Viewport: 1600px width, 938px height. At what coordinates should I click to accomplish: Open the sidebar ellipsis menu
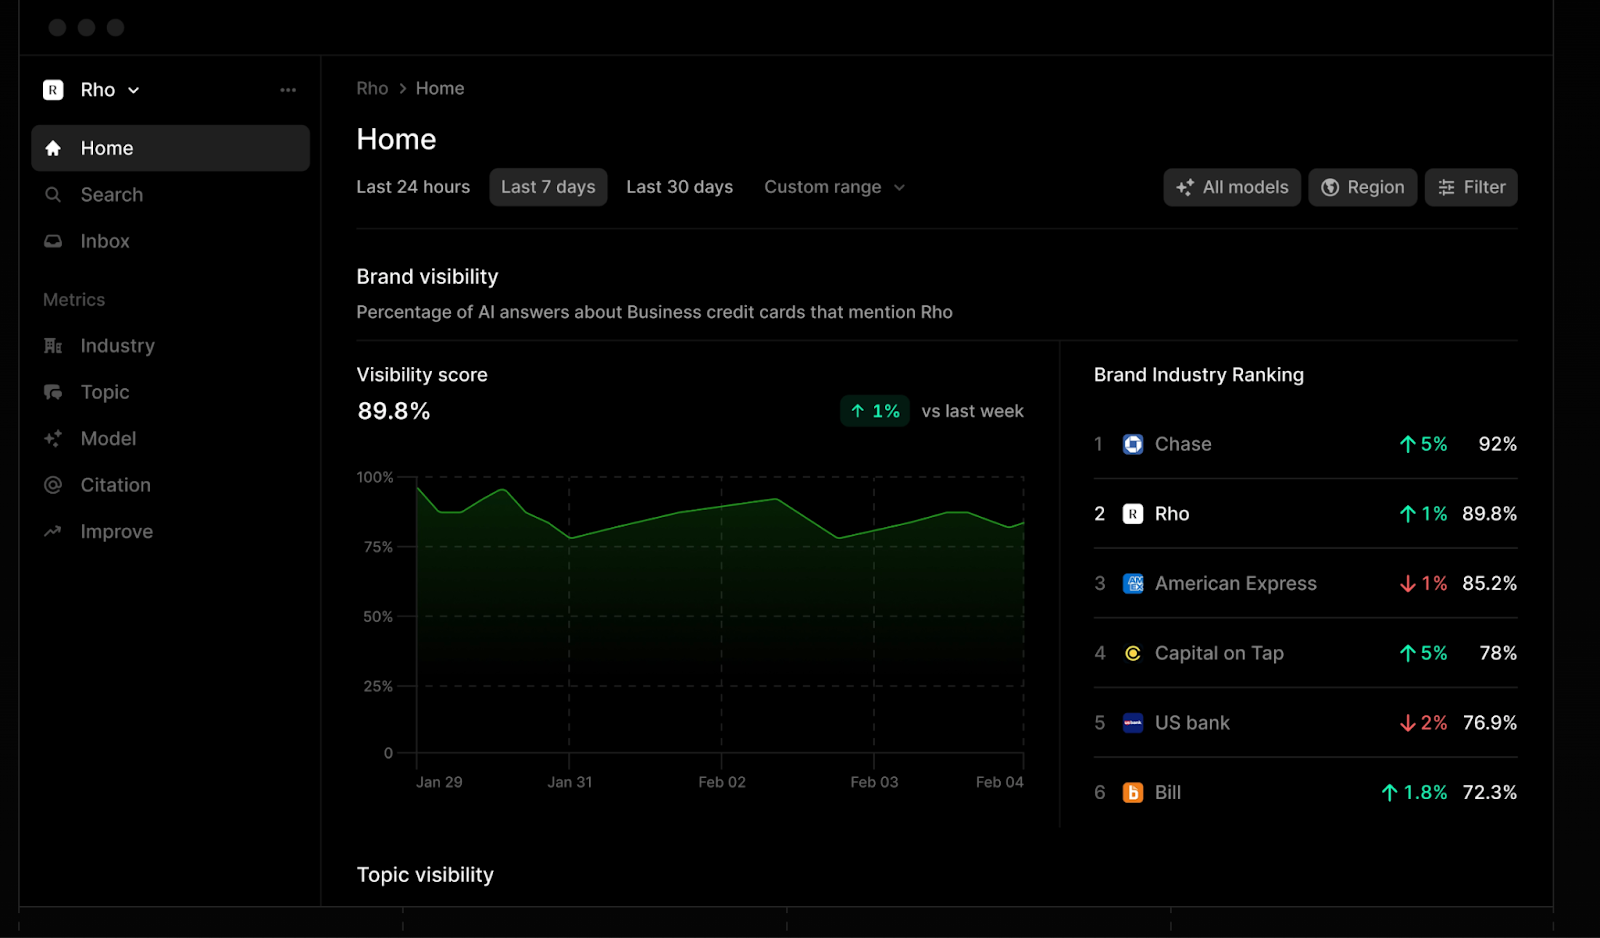coord(288,89)
